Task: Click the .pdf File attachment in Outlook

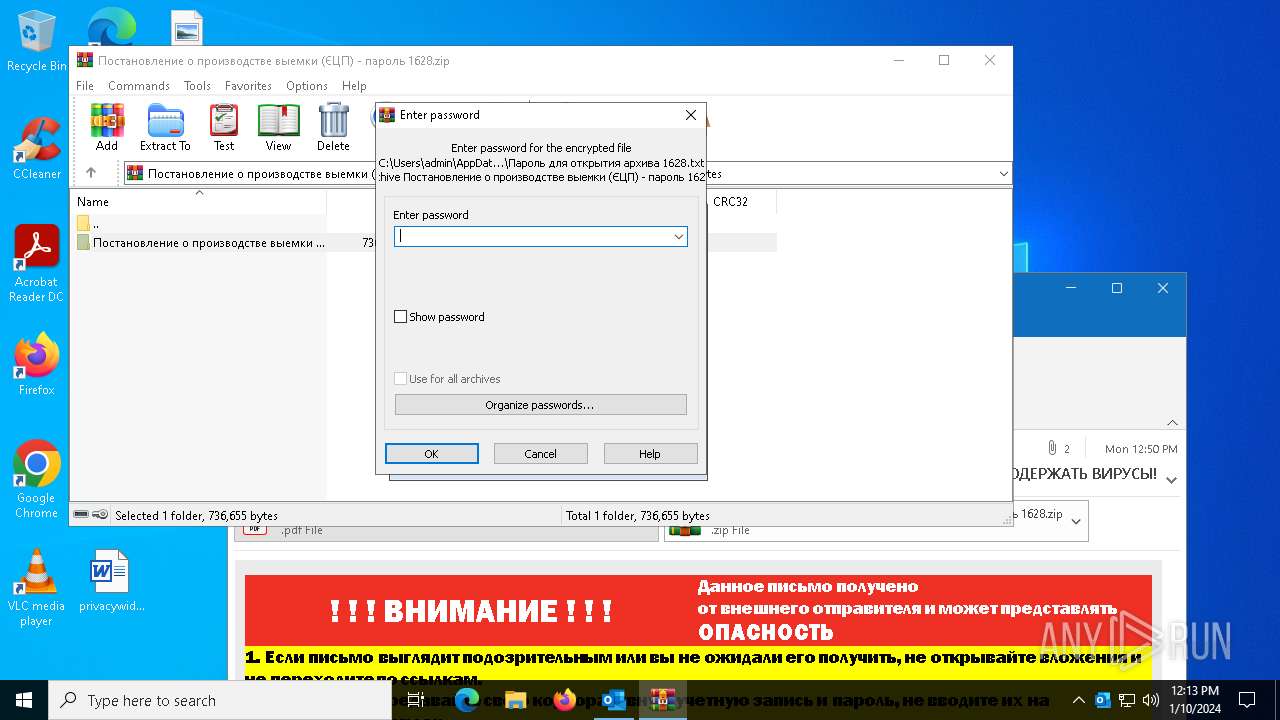Action: click(446, 531)
